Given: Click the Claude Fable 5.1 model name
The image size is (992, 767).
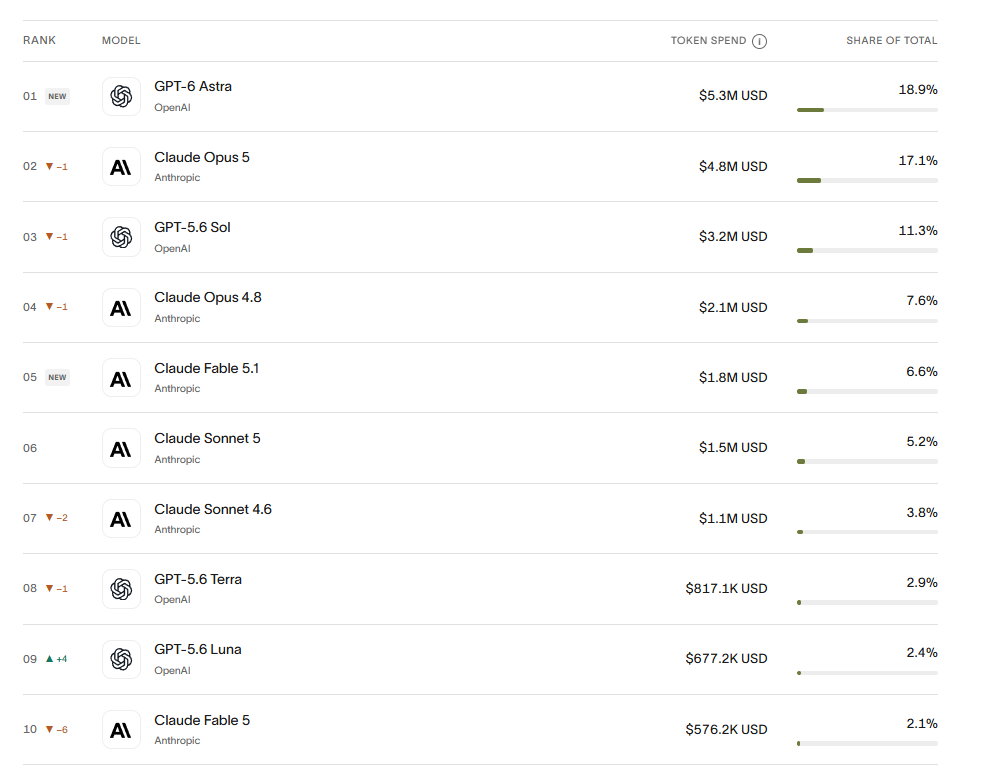Looking at the screenshot, I should (x=207, y=368).
